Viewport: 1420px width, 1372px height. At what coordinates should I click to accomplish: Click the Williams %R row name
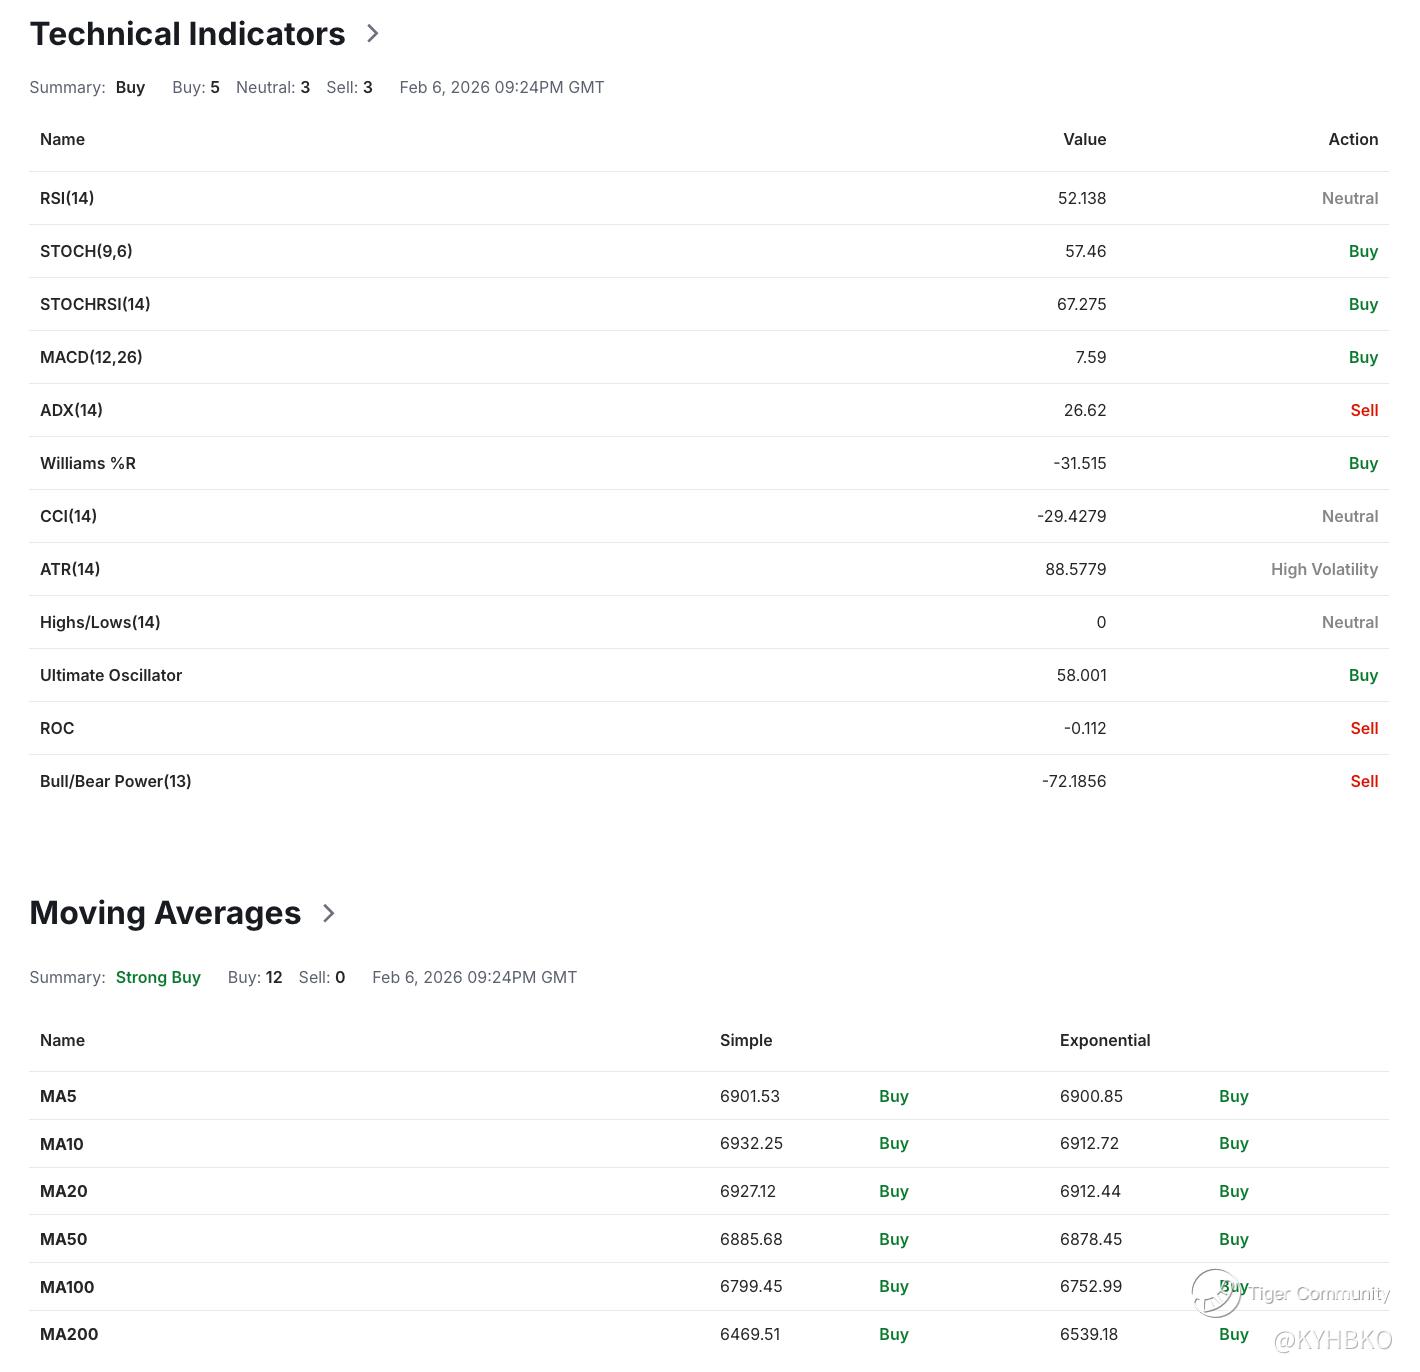[x=88, y=463]
